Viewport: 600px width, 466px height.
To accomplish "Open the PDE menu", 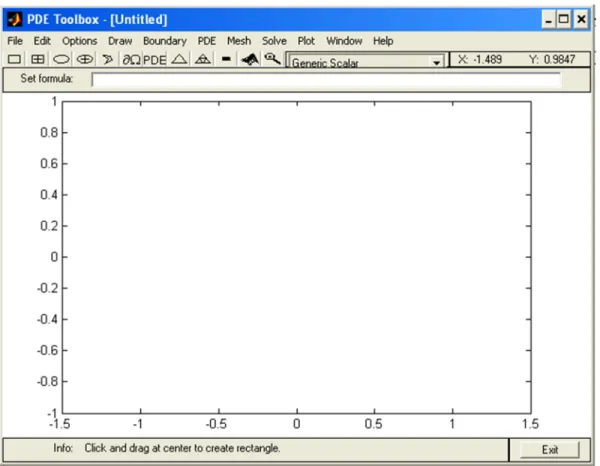I will point(207,41).
